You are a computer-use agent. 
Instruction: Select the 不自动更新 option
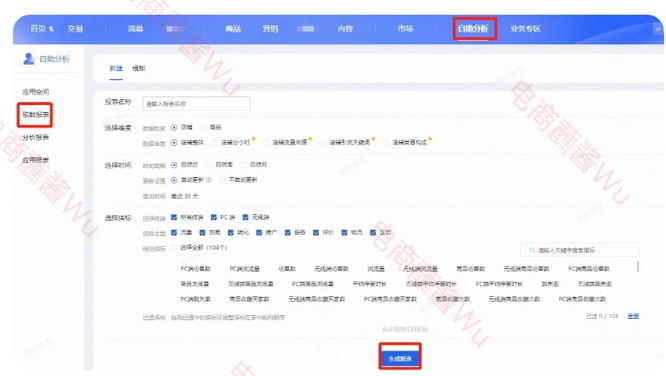click(222, 180)
